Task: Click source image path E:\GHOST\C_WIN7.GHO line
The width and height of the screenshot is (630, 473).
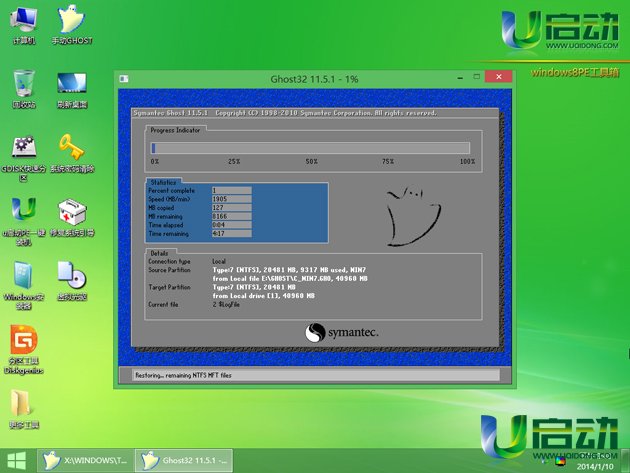Action: [x=290, y=278]
